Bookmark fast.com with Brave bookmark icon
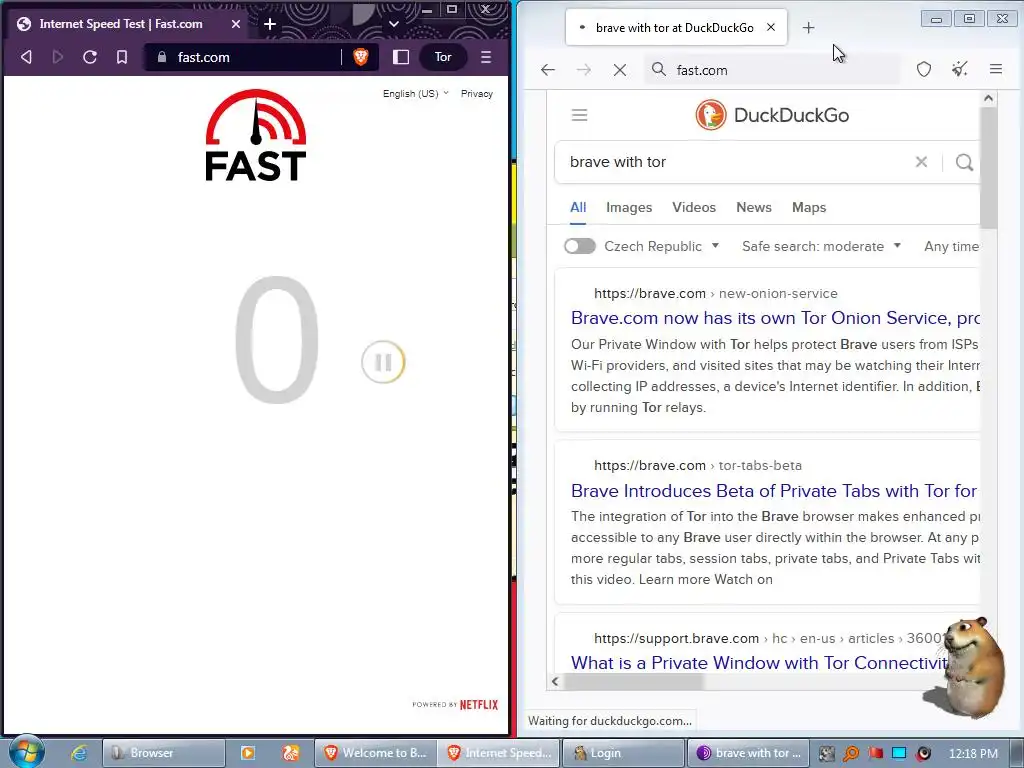 (121, 57)
